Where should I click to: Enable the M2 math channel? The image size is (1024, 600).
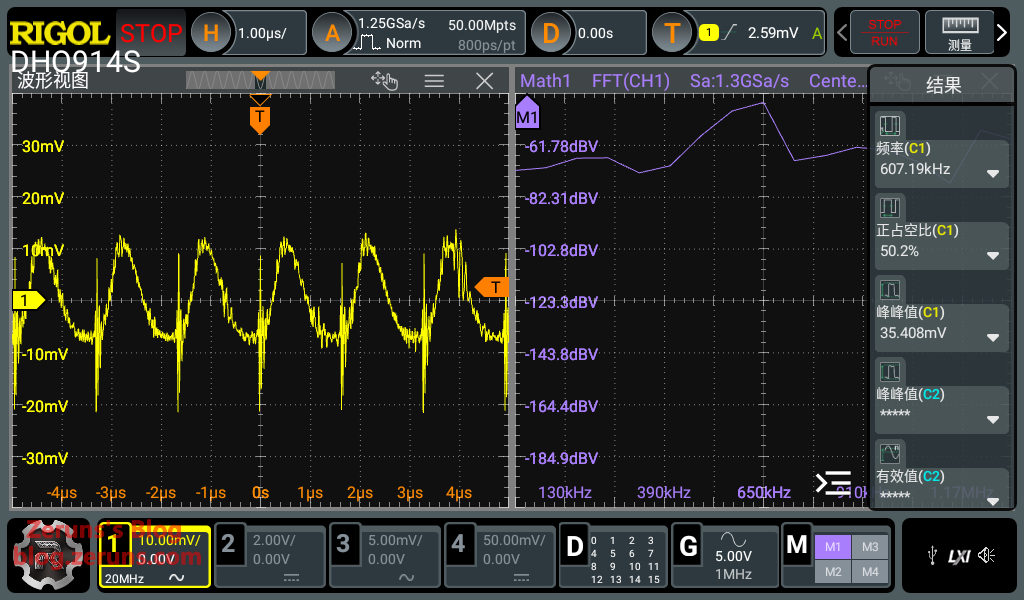(833, 571)
